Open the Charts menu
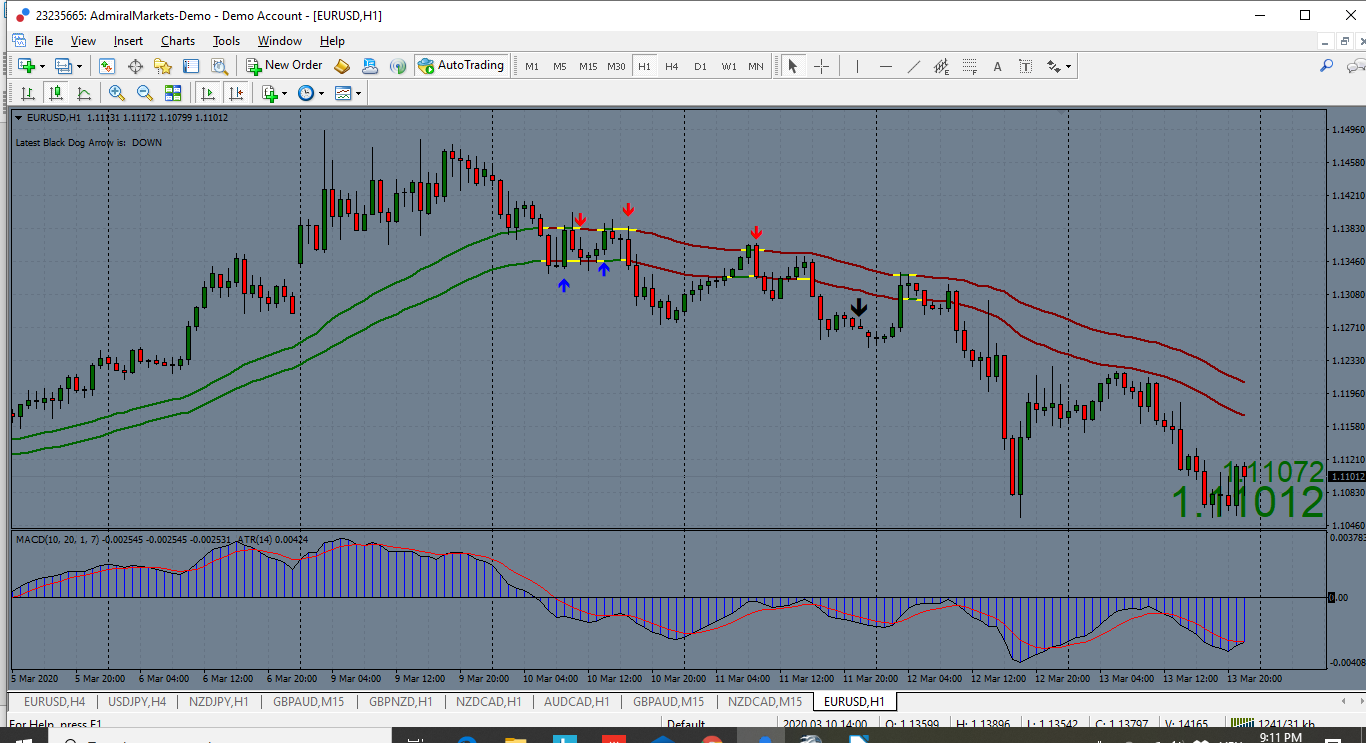This screenshot has height=743, width=1366. point(178,41)
